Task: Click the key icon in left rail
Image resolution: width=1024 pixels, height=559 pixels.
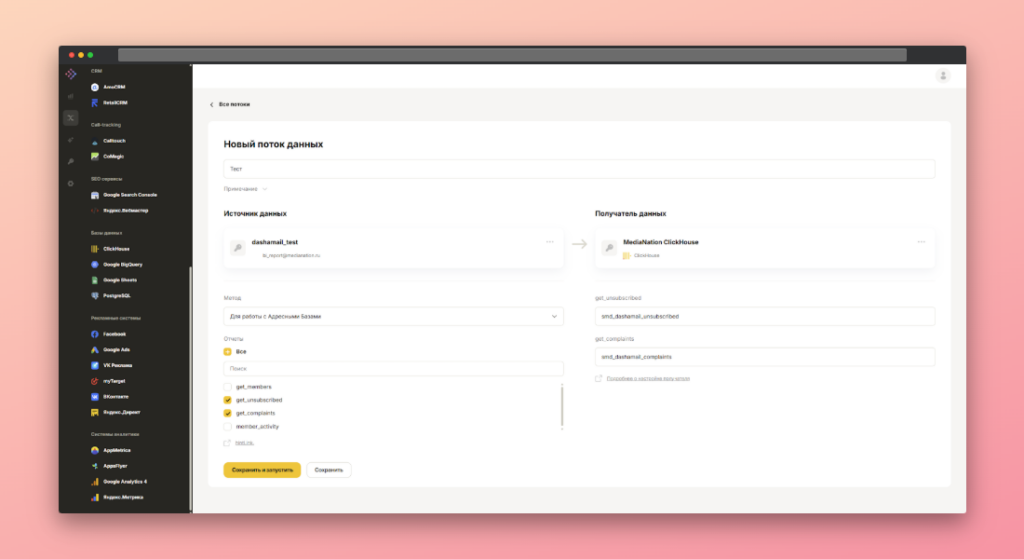Action: [x=71, y=161]
